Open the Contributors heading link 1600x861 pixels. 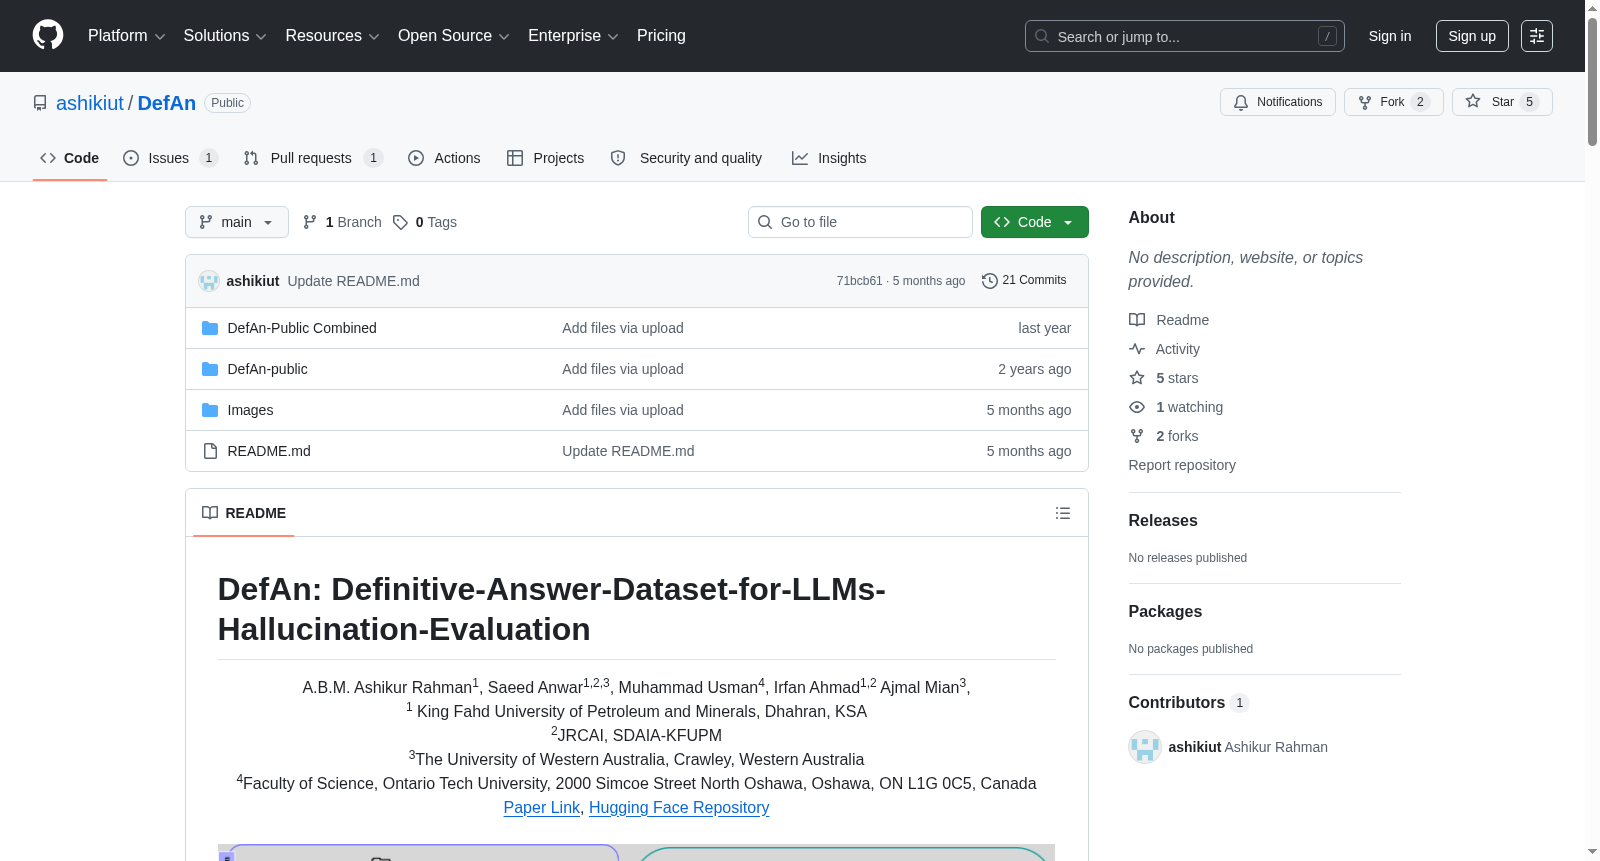pos(1189,703)
